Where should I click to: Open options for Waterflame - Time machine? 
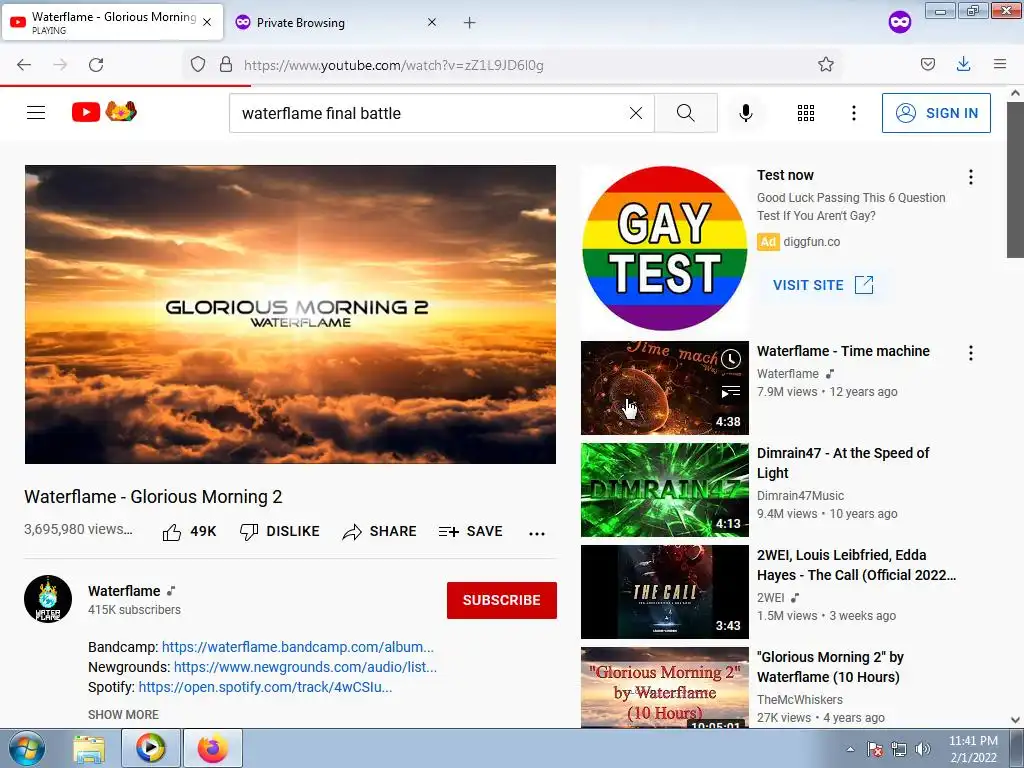point(971,353)
